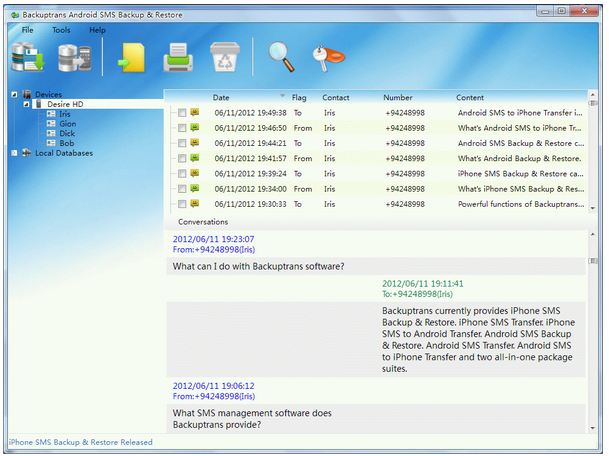Viewport: 609px width, 456px height.
Task: Check the box for the 19:30:33 message
Action: 182,204
